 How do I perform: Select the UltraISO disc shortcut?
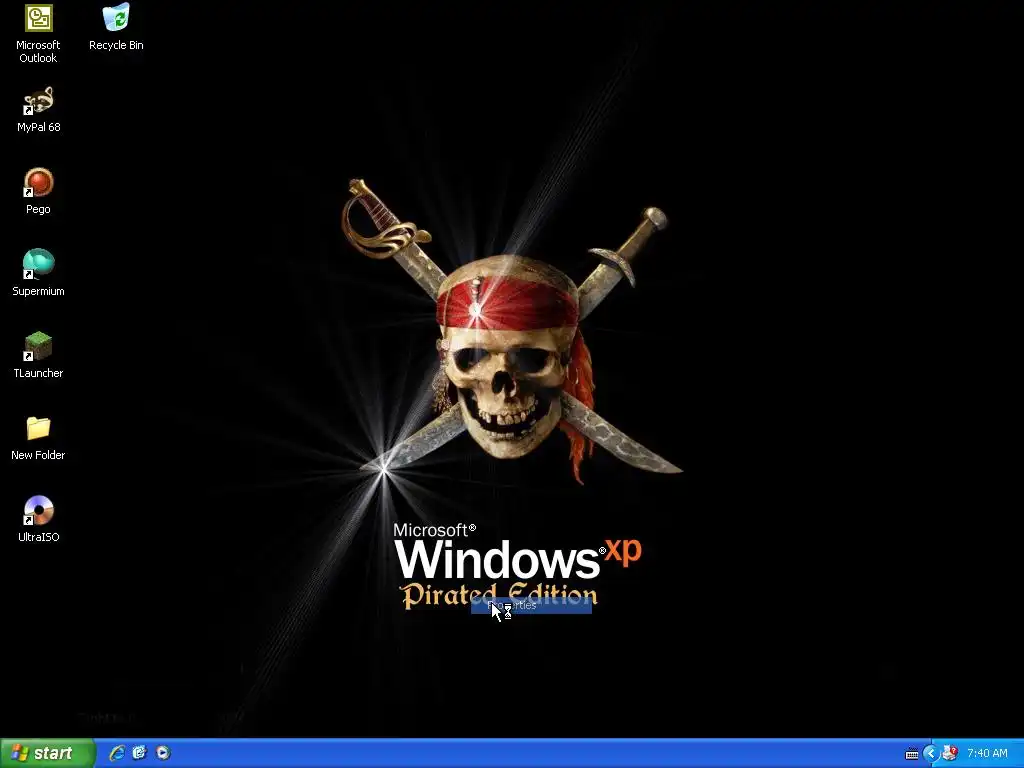pyautogui.click(x=39, y=519)
